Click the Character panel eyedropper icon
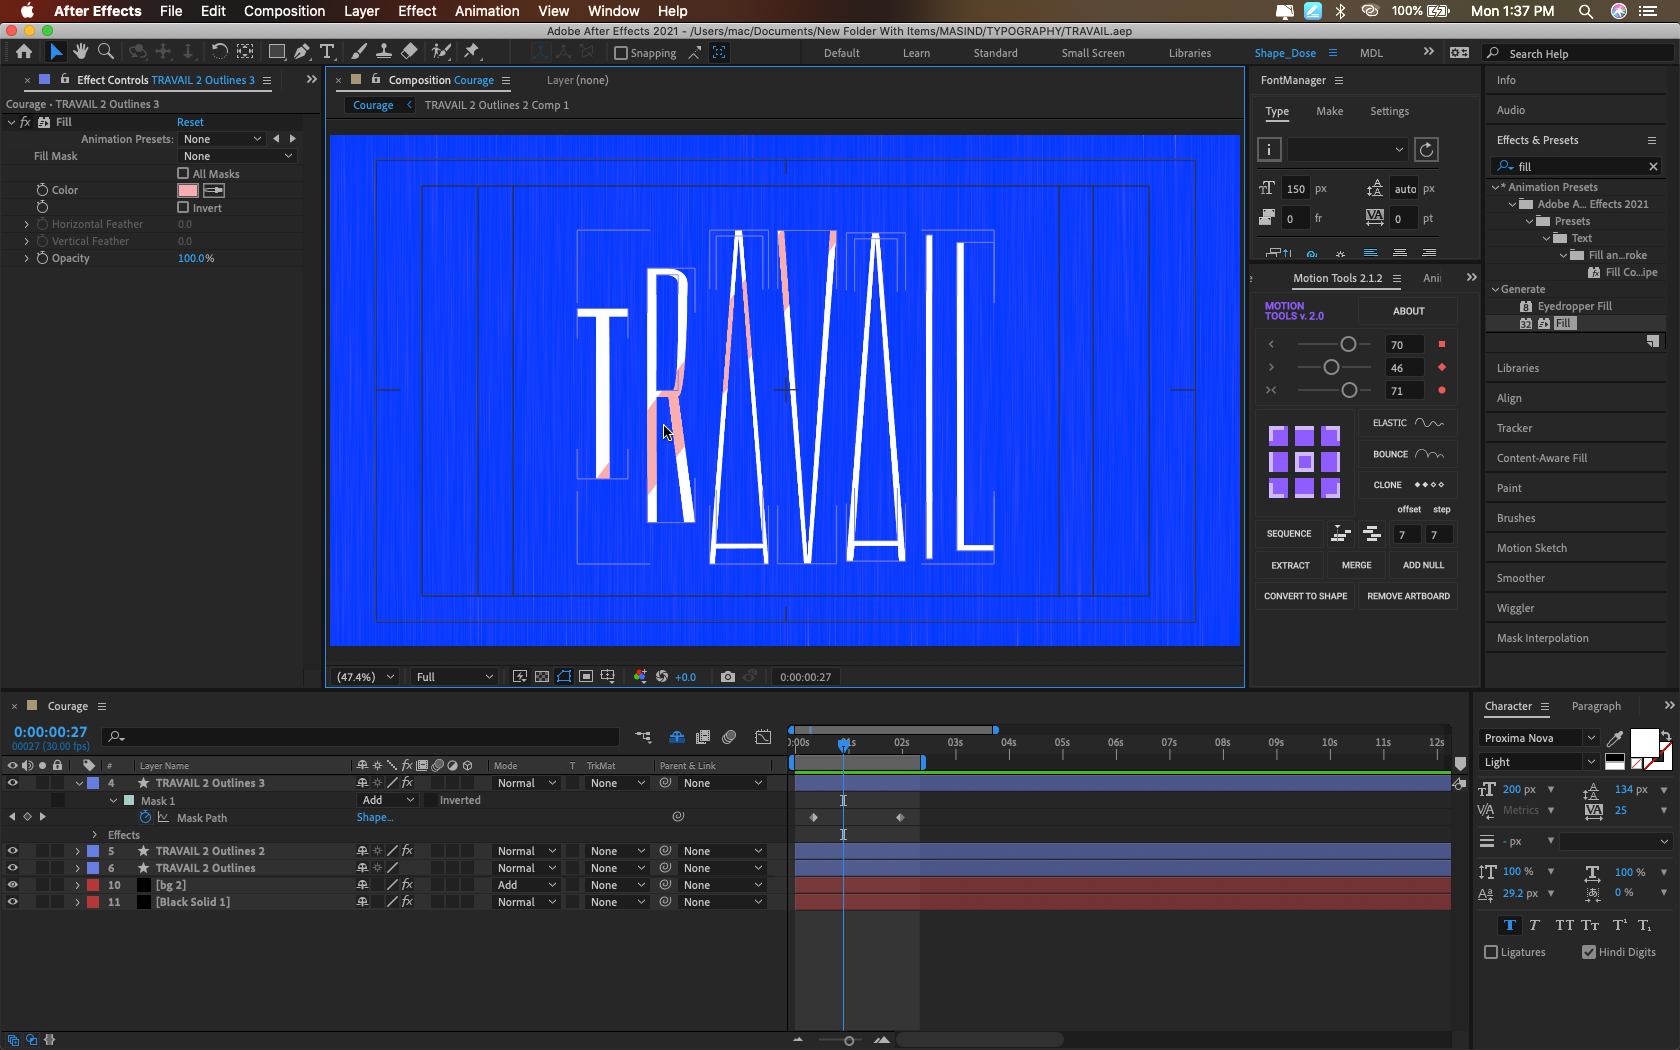Viewport: 1680px width, 1050px height. tap(1614, 739)
